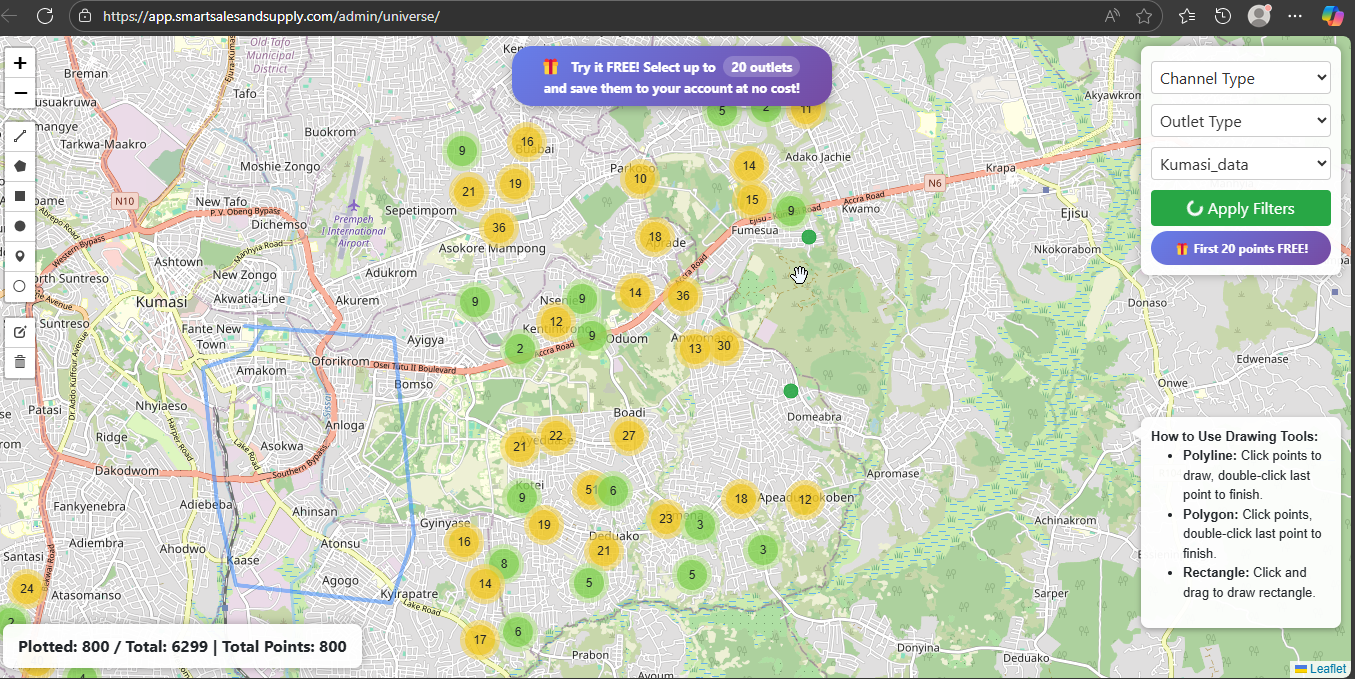Open the Edit layers tool
Screen dimensions: 1355x679
click(20, 331)
